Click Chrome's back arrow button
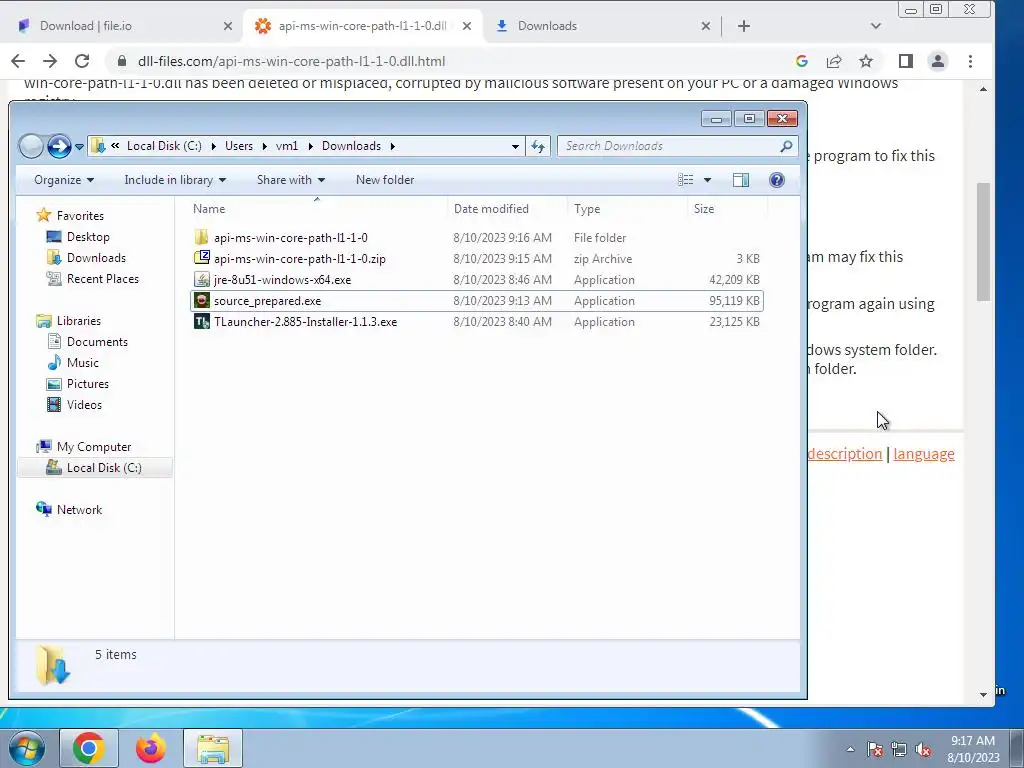Screen dimensions: 1024x768 tap(18, 61)
